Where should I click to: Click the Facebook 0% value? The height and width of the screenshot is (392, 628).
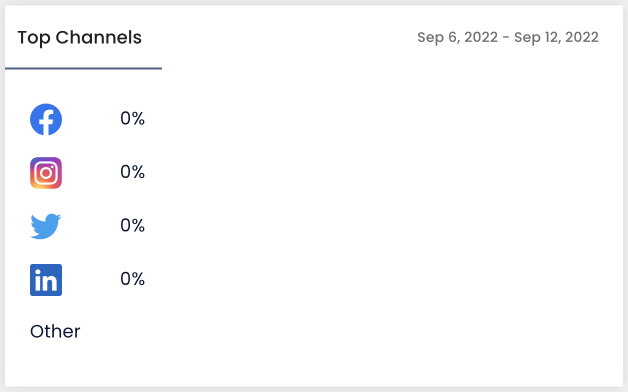(x=133, y=119)
